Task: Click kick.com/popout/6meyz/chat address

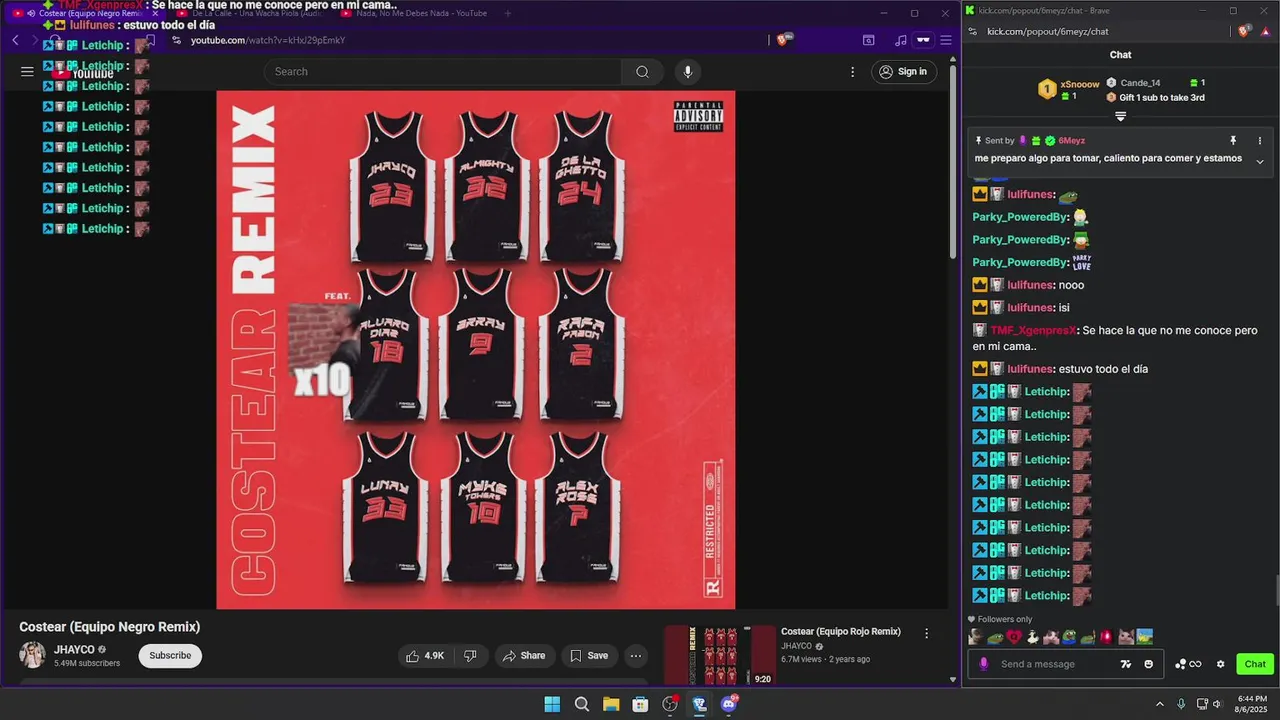Action: click(1047, 32)
